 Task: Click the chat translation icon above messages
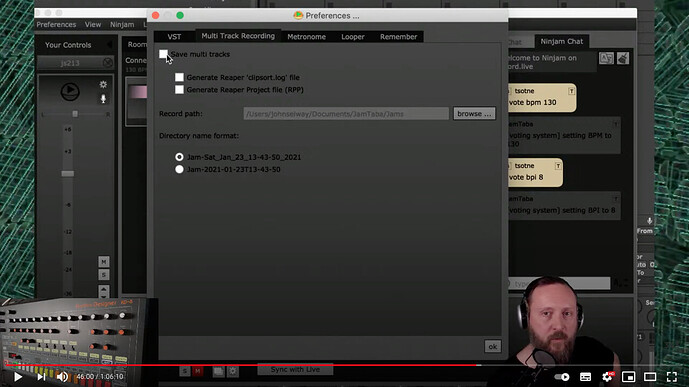pos(606,58)
